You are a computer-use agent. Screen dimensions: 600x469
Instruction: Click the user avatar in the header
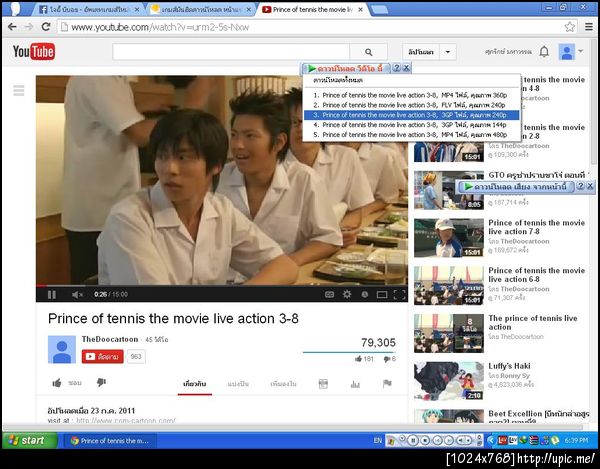[567, 52]
